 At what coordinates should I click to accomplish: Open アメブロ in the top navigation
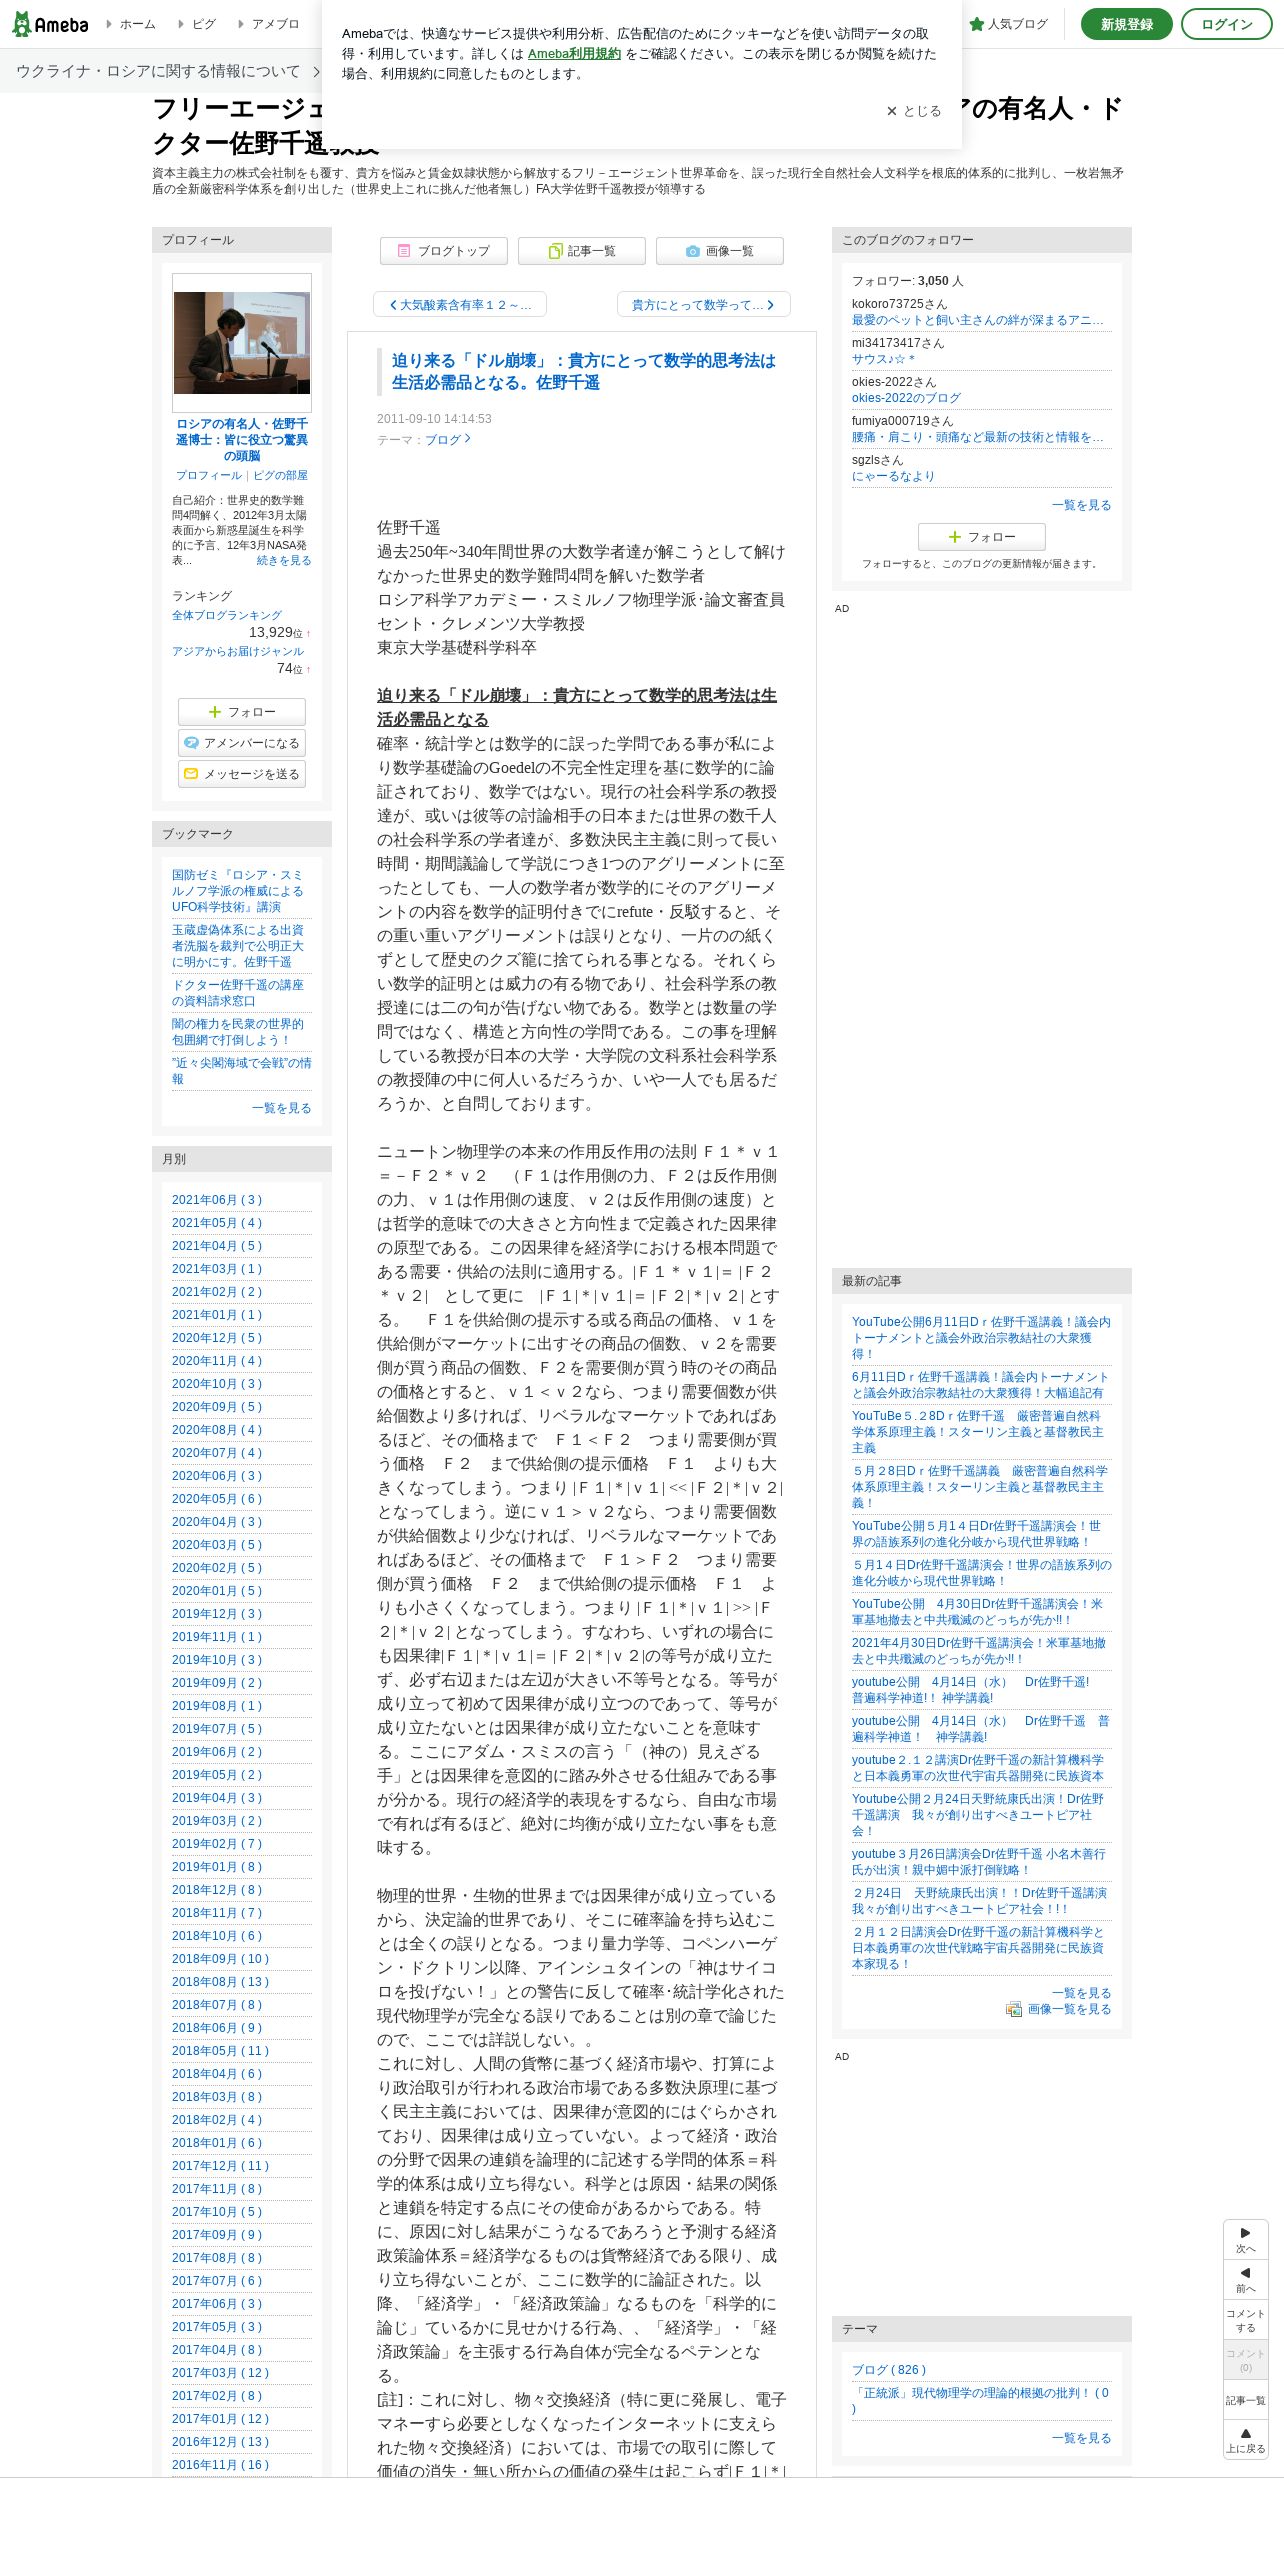coord(268,24)
